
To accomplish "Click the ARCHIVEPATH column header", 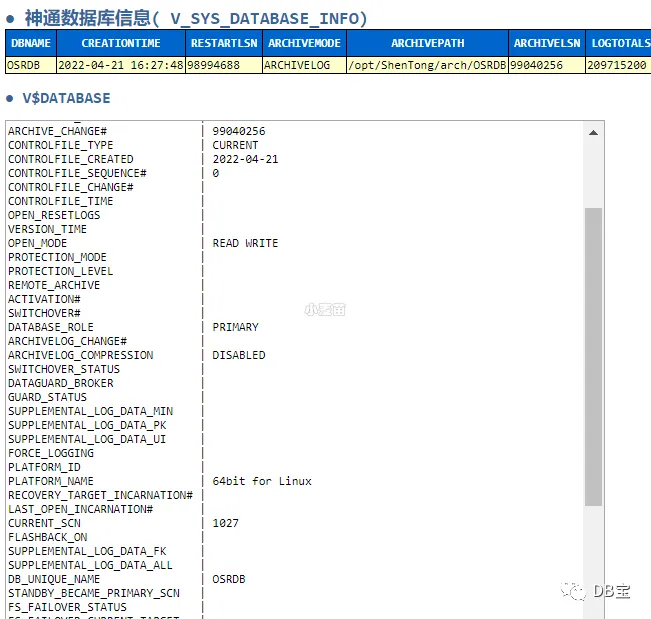I will coord(428,43).
